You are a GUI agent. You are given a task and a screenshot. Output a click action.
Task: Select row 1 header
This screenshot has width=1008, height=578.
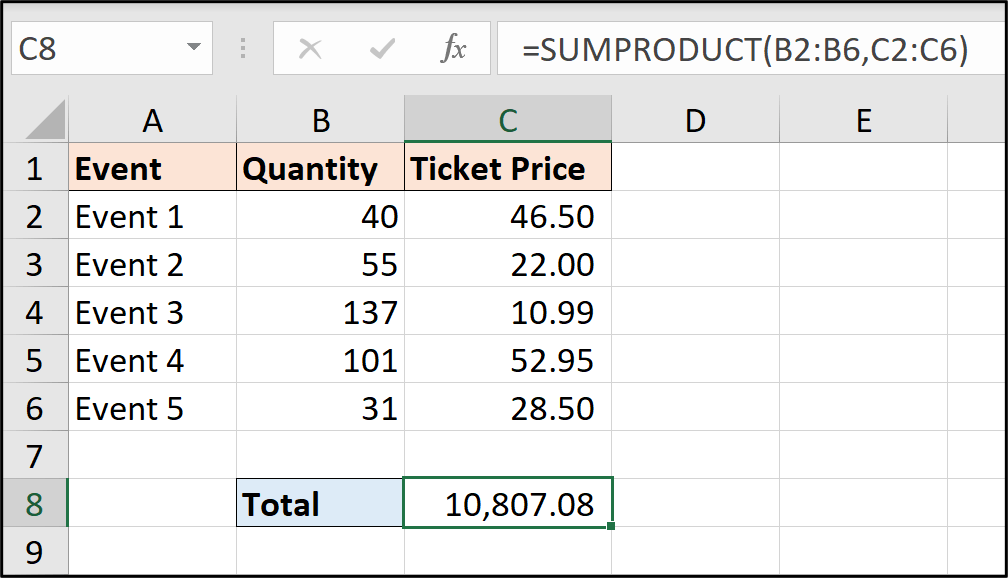[35, 168]
